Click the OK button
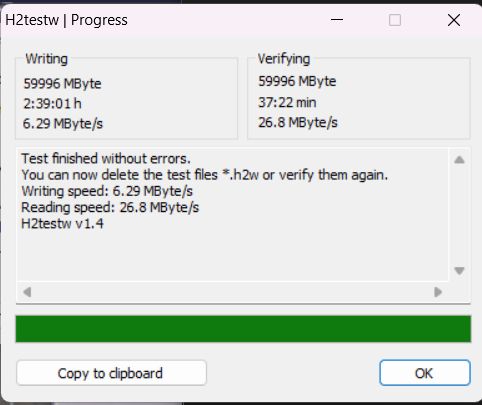 pos(425,373)
